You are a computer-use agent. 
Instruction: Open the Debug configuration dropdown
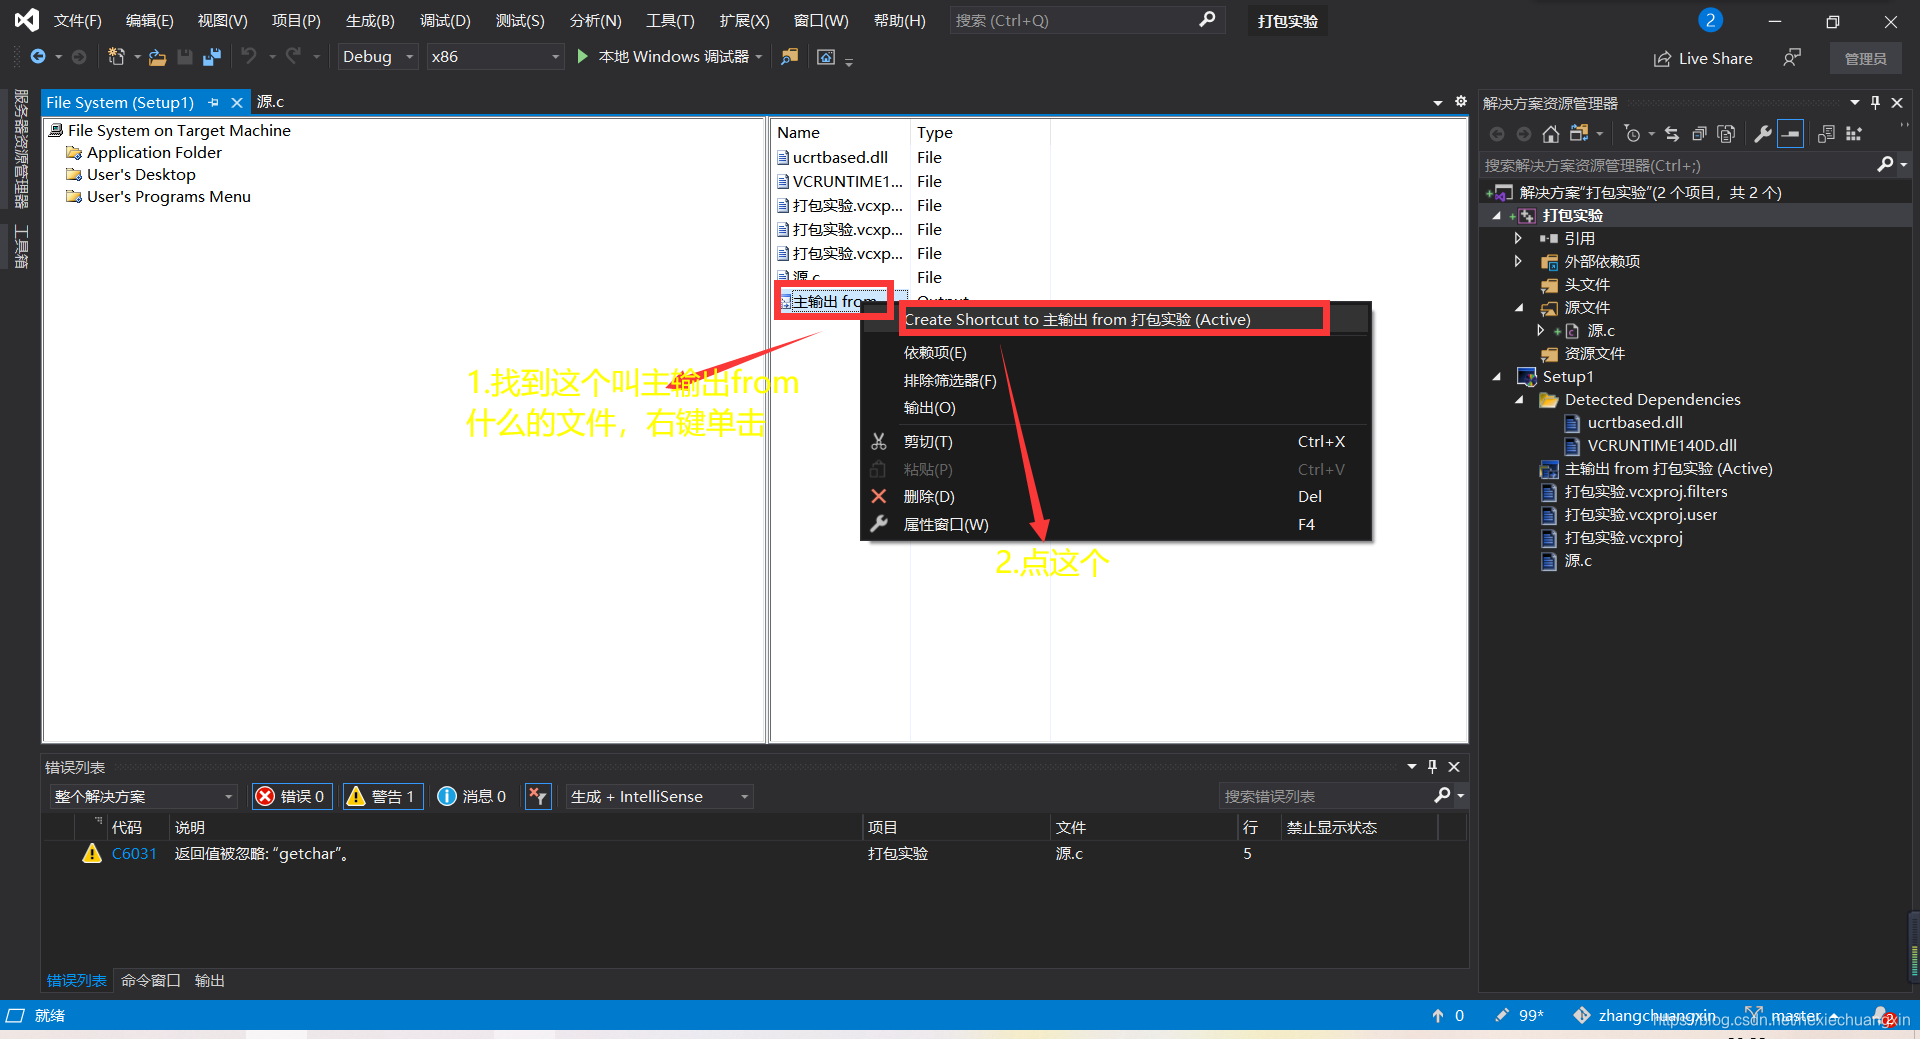click(x=377, y=57)
